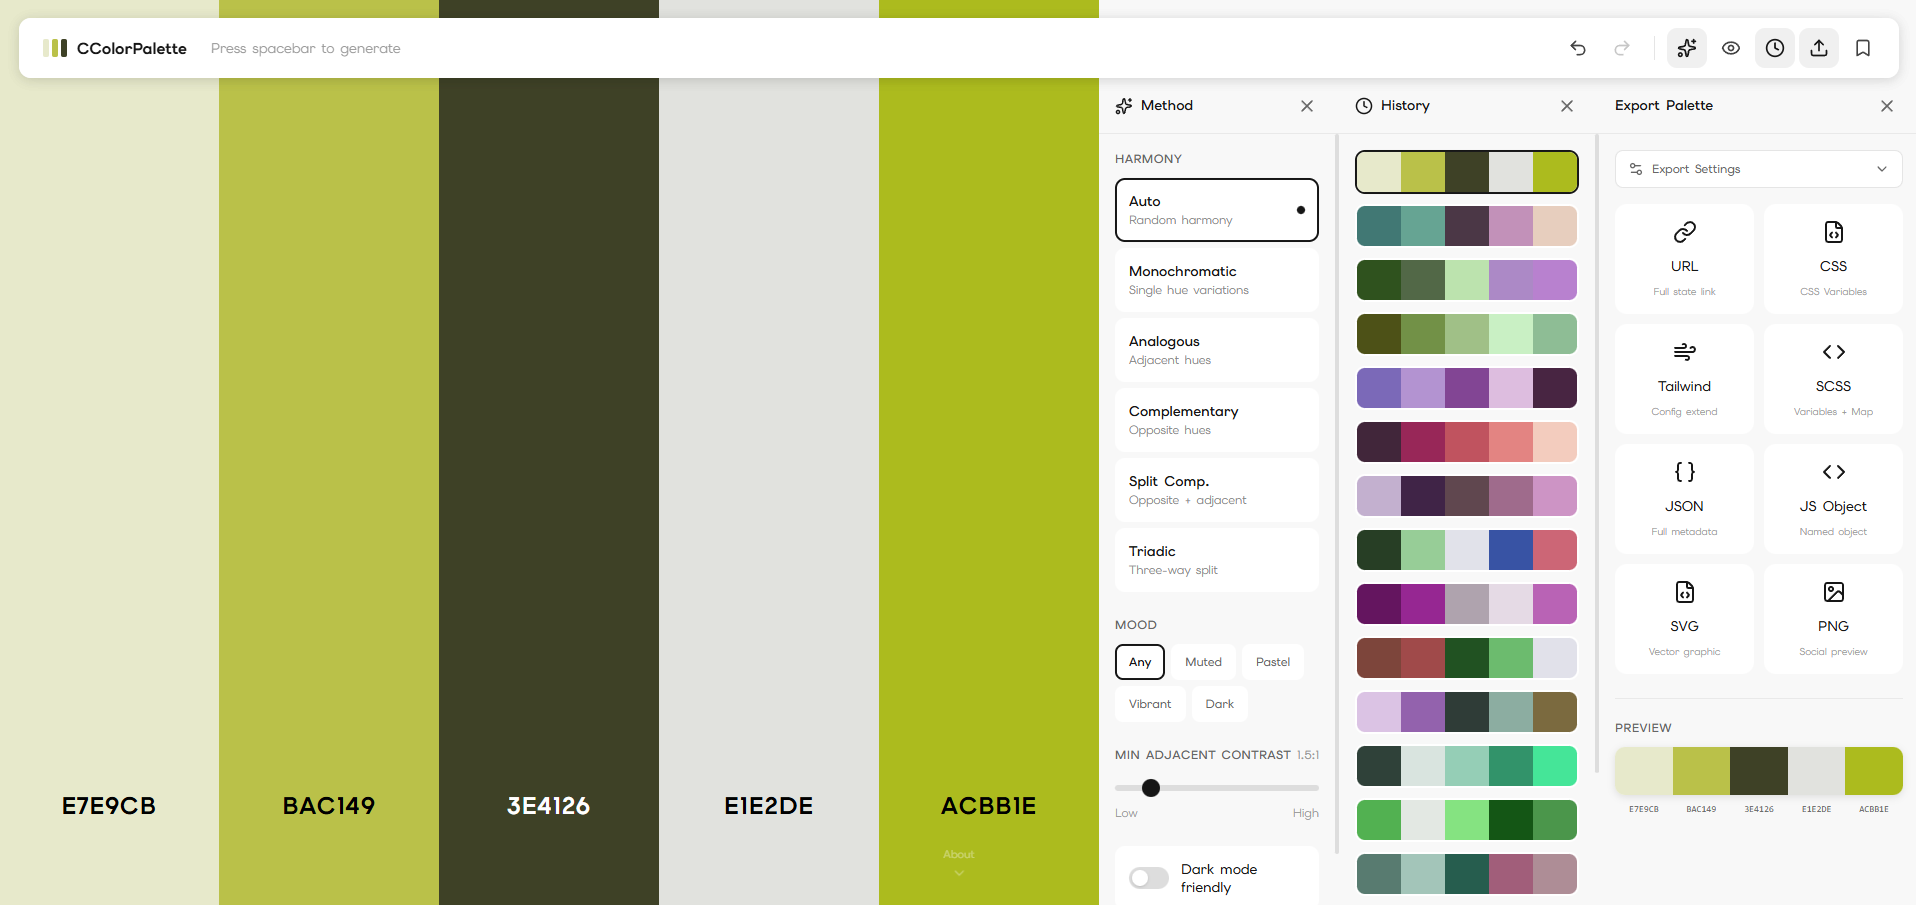
Task: Adjust the minimum adjacent contrast slider
Action: [1151, 788]
